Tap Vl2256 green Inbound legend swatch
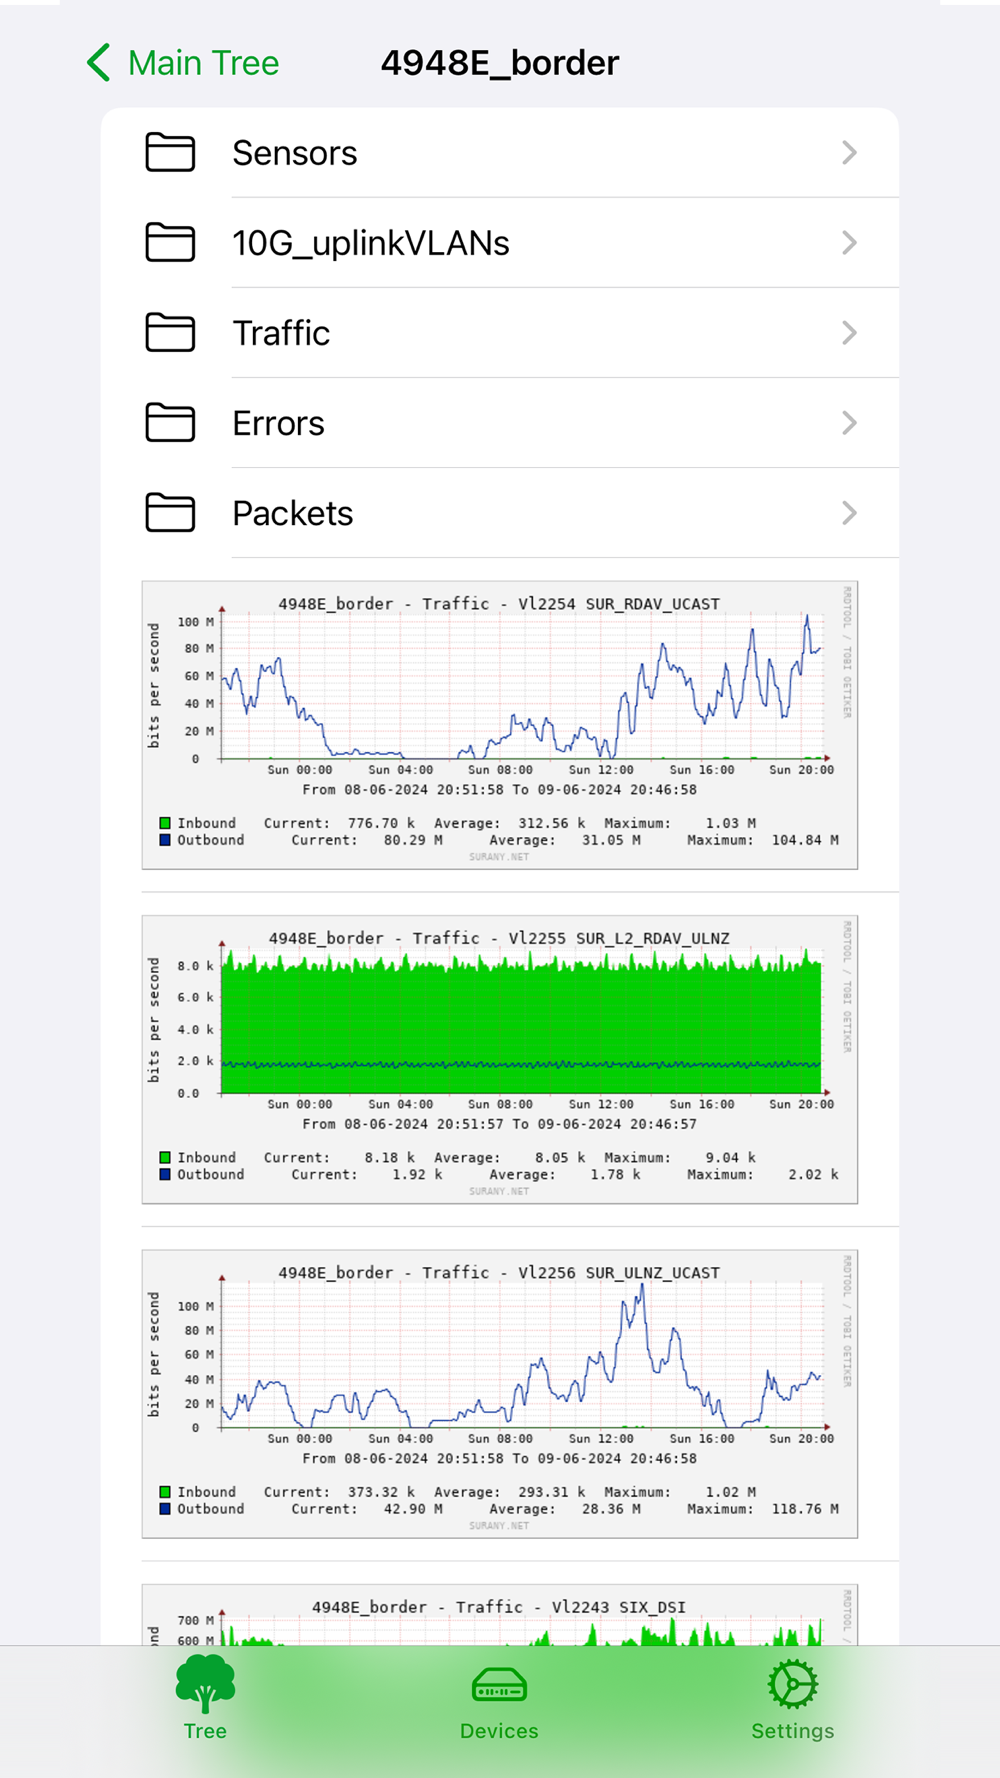The image size is (1000, 1778). (x=165, y=1492)
